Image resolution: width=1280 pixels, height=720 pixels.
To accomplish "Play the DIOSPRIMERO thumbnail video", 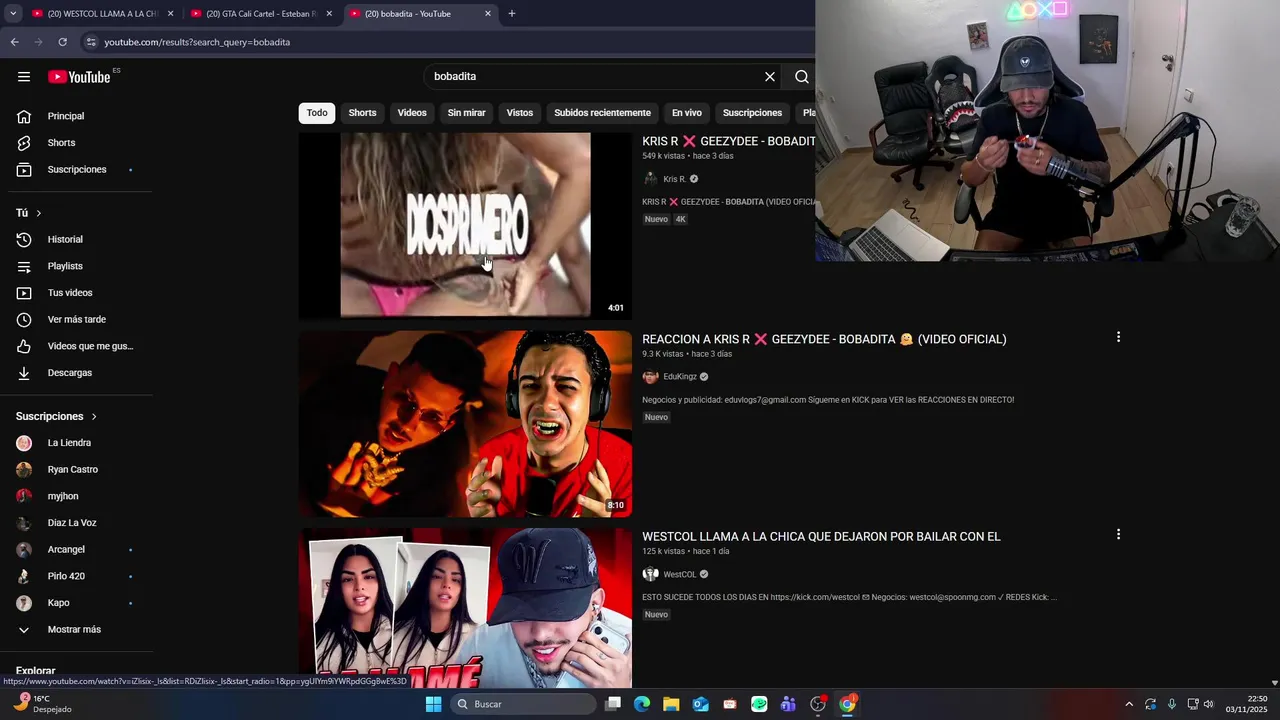I will (465, 226).
